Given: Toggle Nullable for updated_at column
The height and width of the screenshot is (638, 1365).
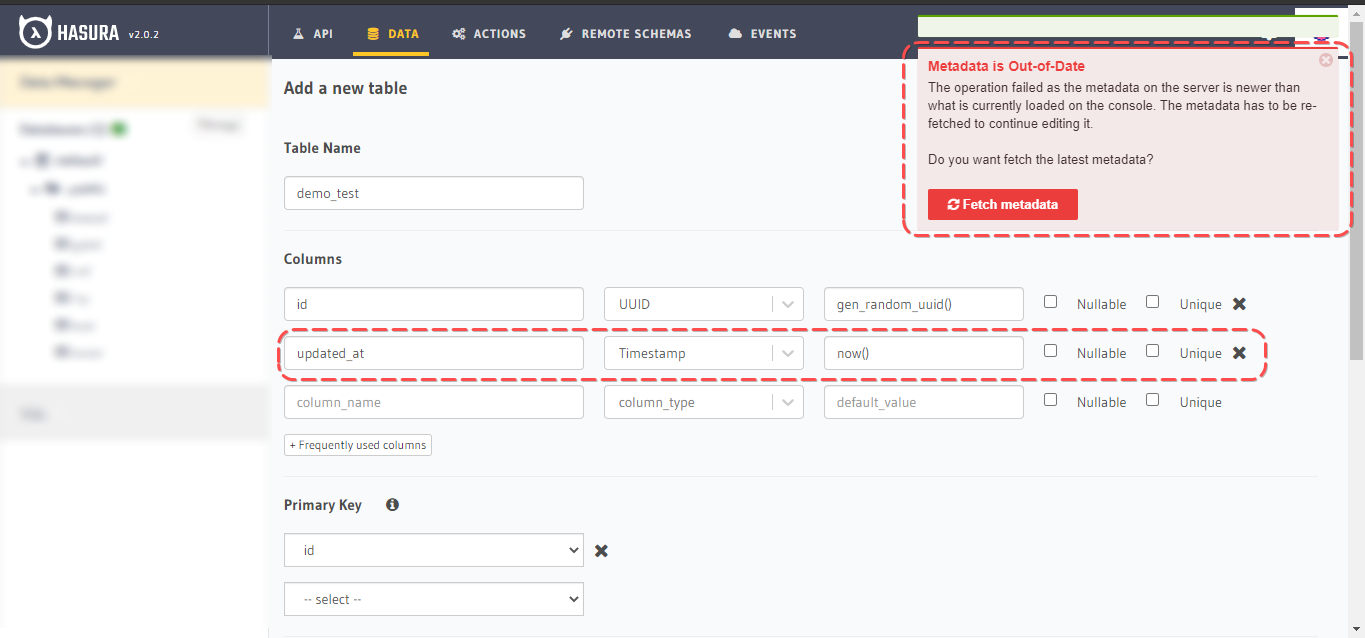Looking at the screenshot, I should 1050,350.
